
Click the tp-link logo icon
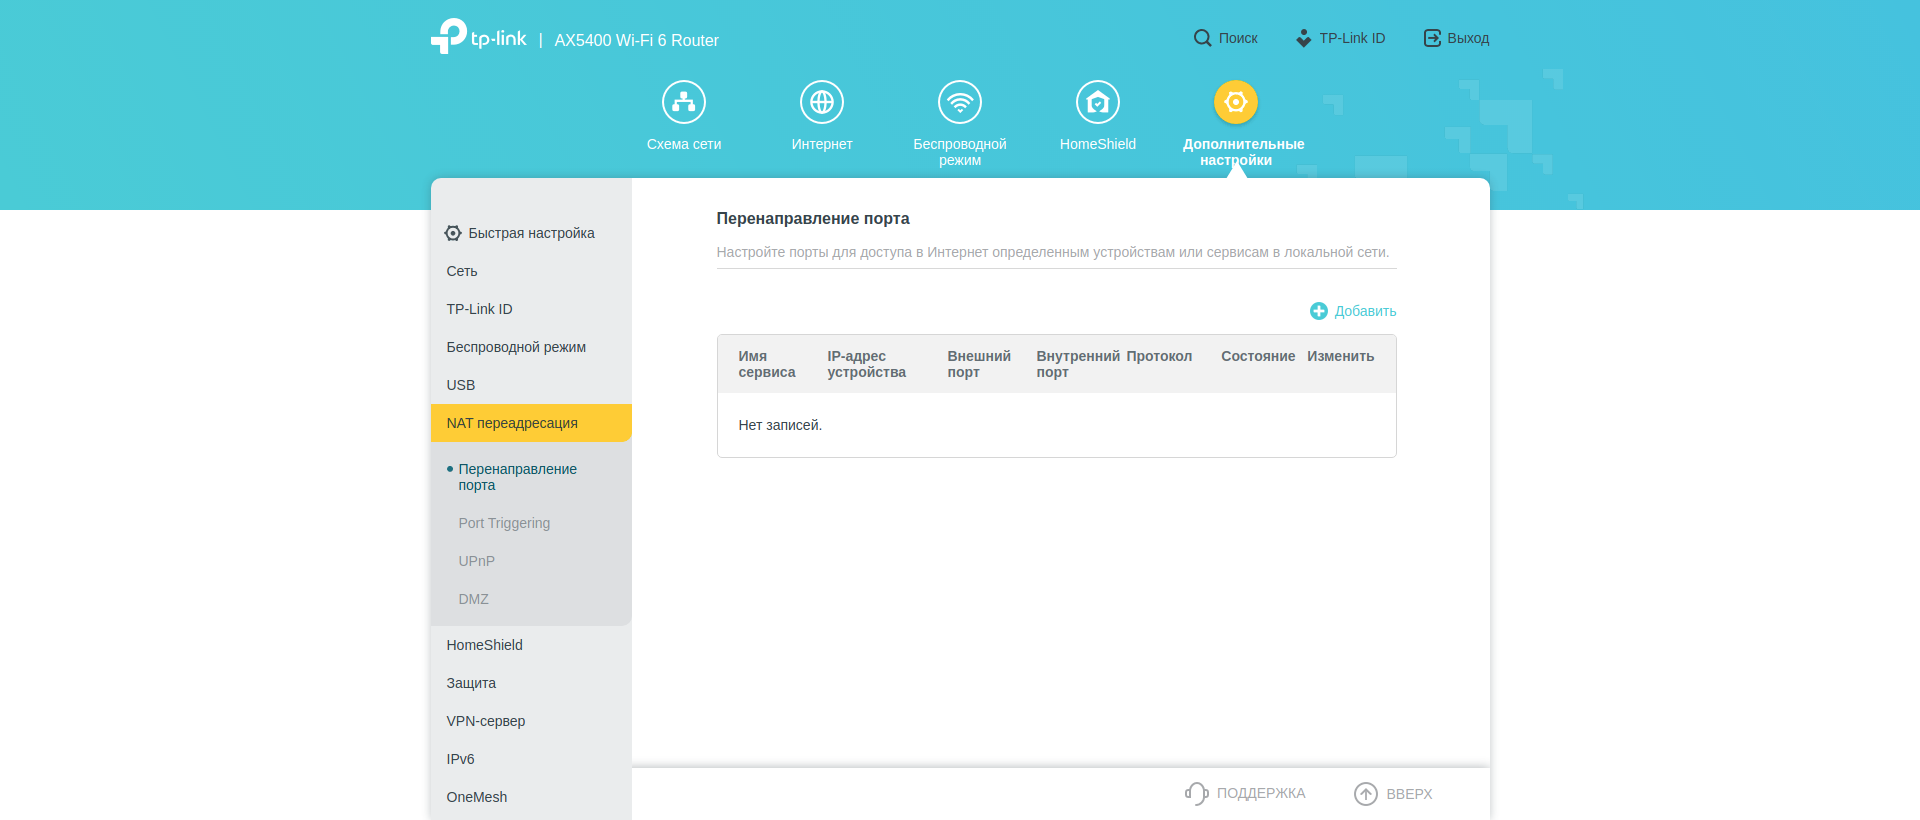[449, 37]
